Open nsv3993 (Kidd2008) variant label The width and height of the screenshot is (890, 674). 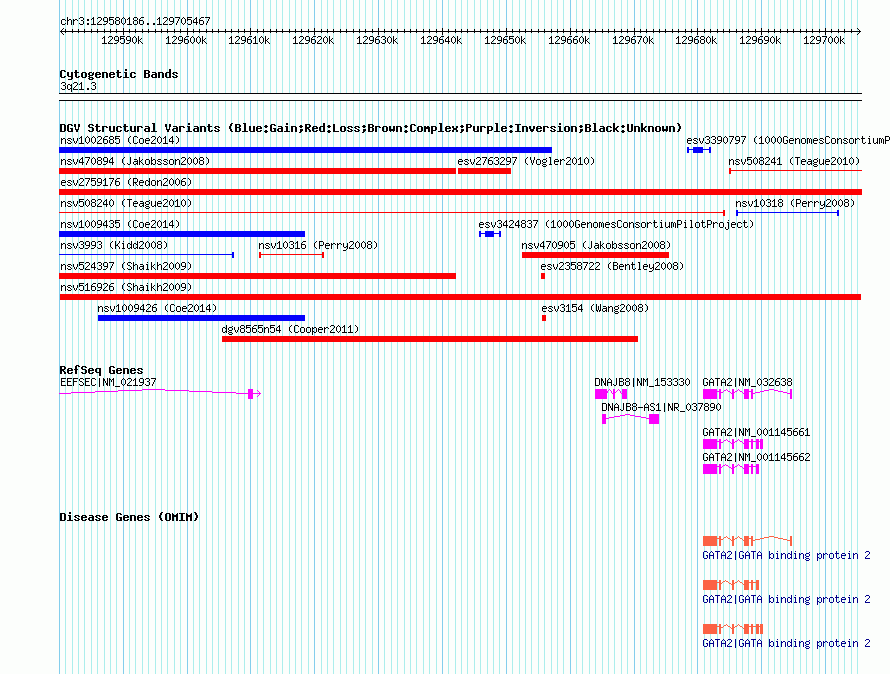[114, 245]
